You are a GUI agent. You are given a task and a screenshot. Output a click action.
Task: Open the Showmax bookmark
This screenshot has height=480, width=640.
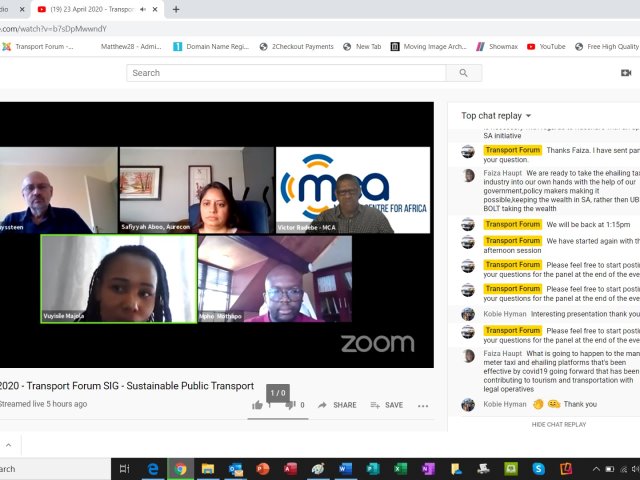497,47
